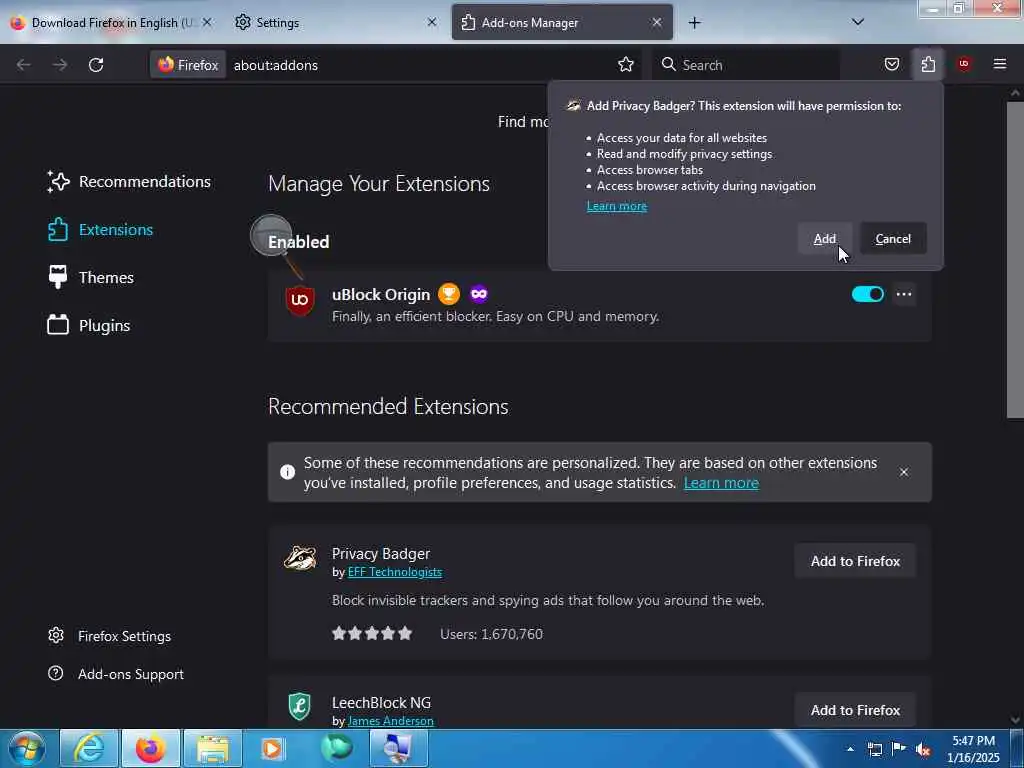Click the LeechBlock NG extension title
The height and width of the screenshot is (768, 1024).
pos(381,703)
